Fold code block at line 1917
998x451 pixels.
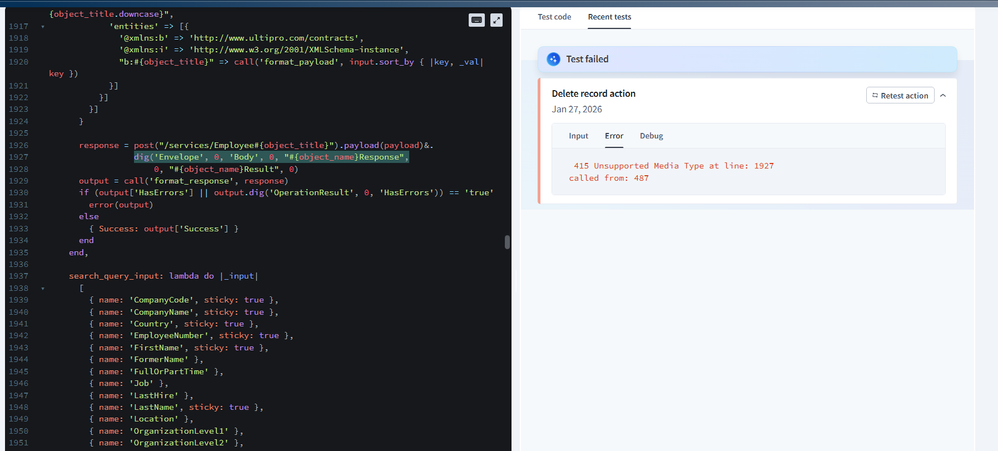[x=43, y=27]
